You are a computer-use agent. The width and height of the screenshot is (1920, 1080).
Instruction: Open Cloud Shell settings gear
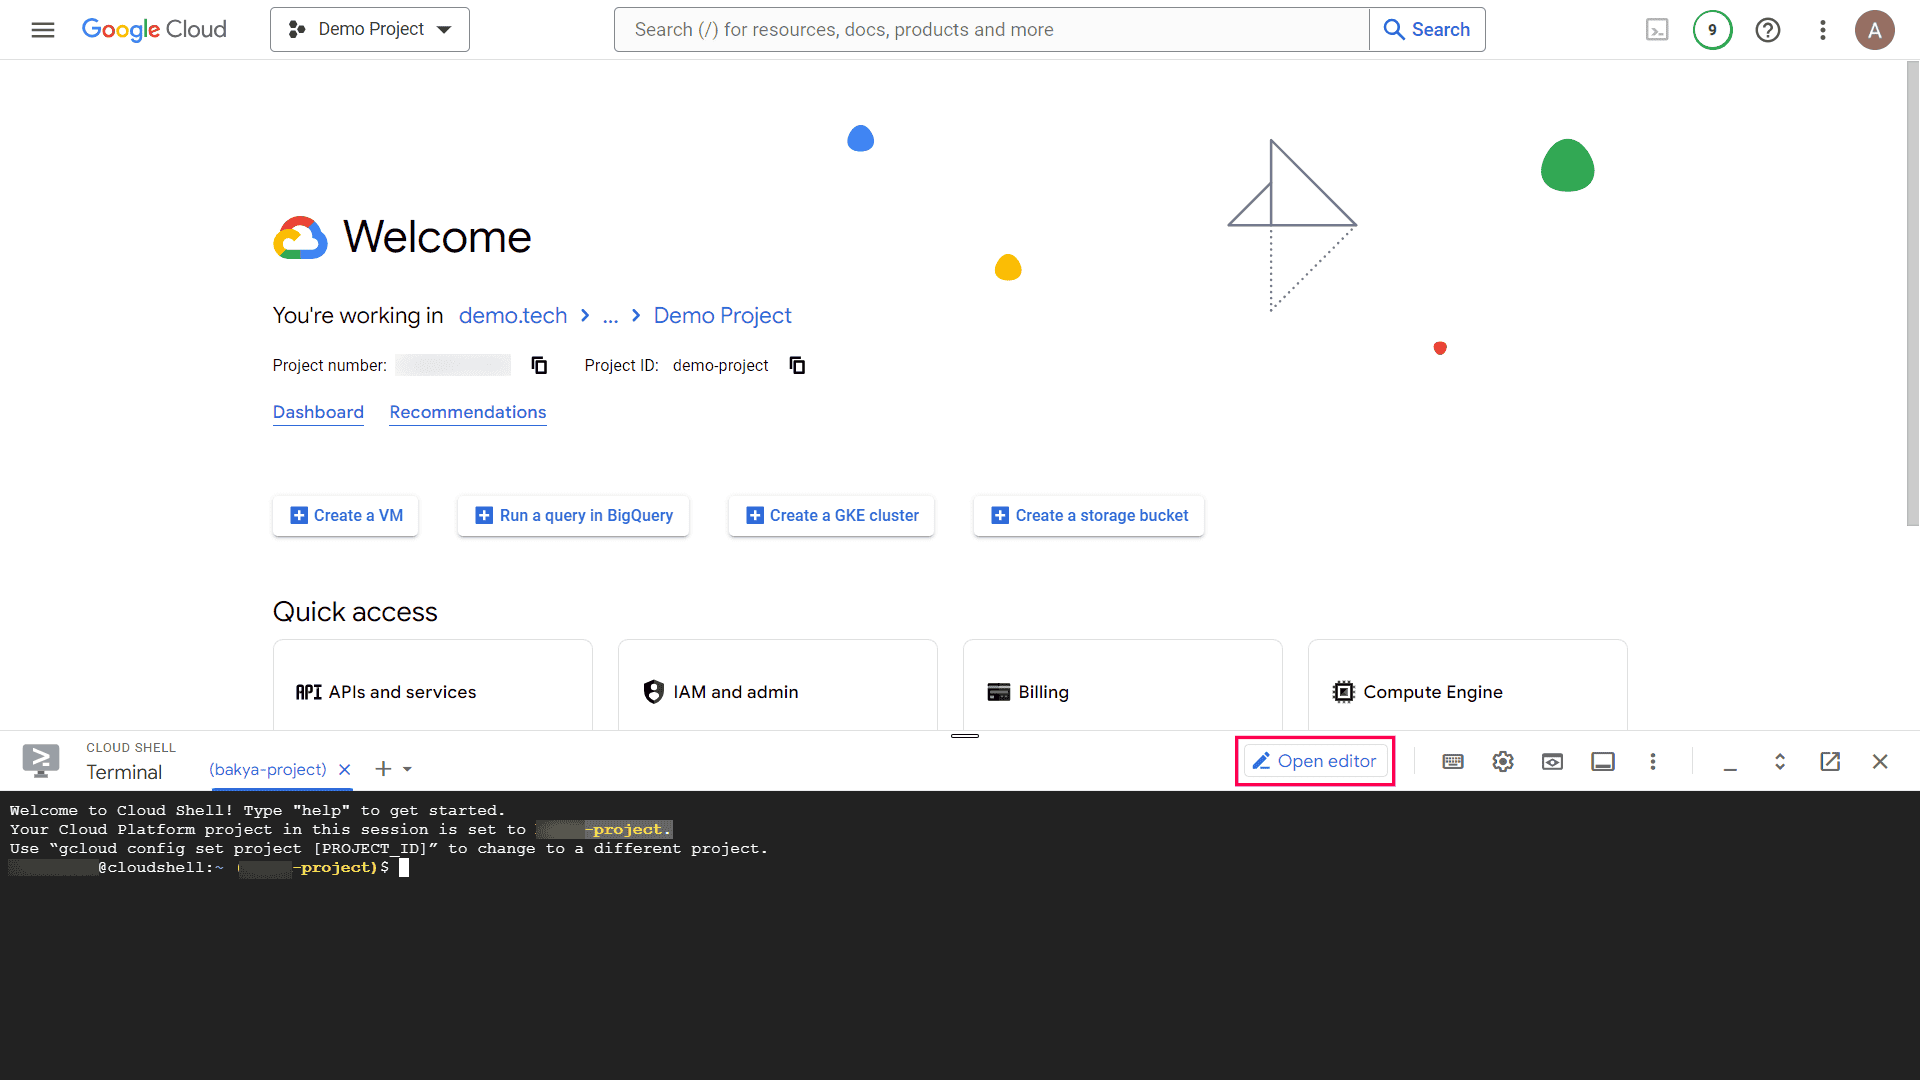pos(1502,761)
